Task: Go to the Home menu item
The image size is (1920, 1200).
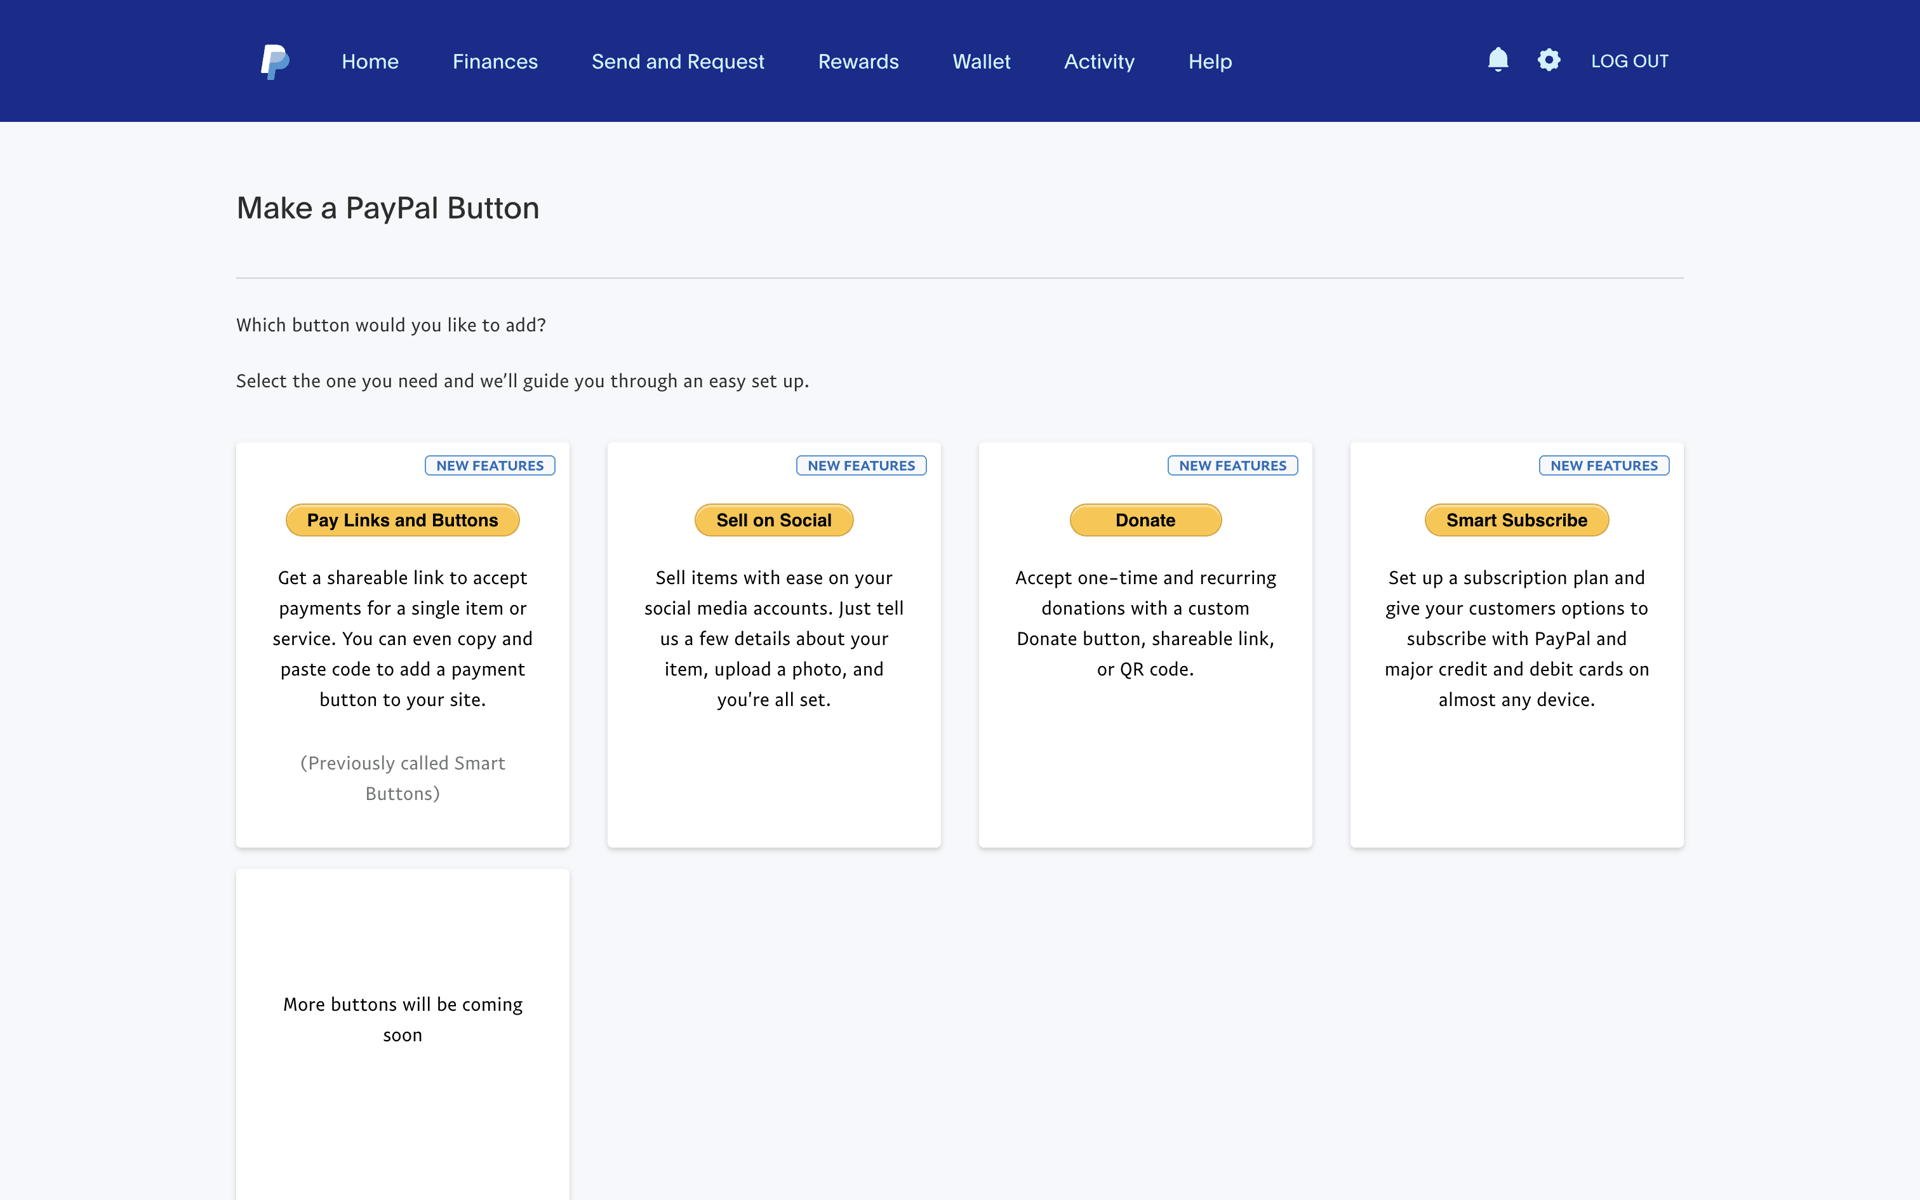Action: (370, 61)
